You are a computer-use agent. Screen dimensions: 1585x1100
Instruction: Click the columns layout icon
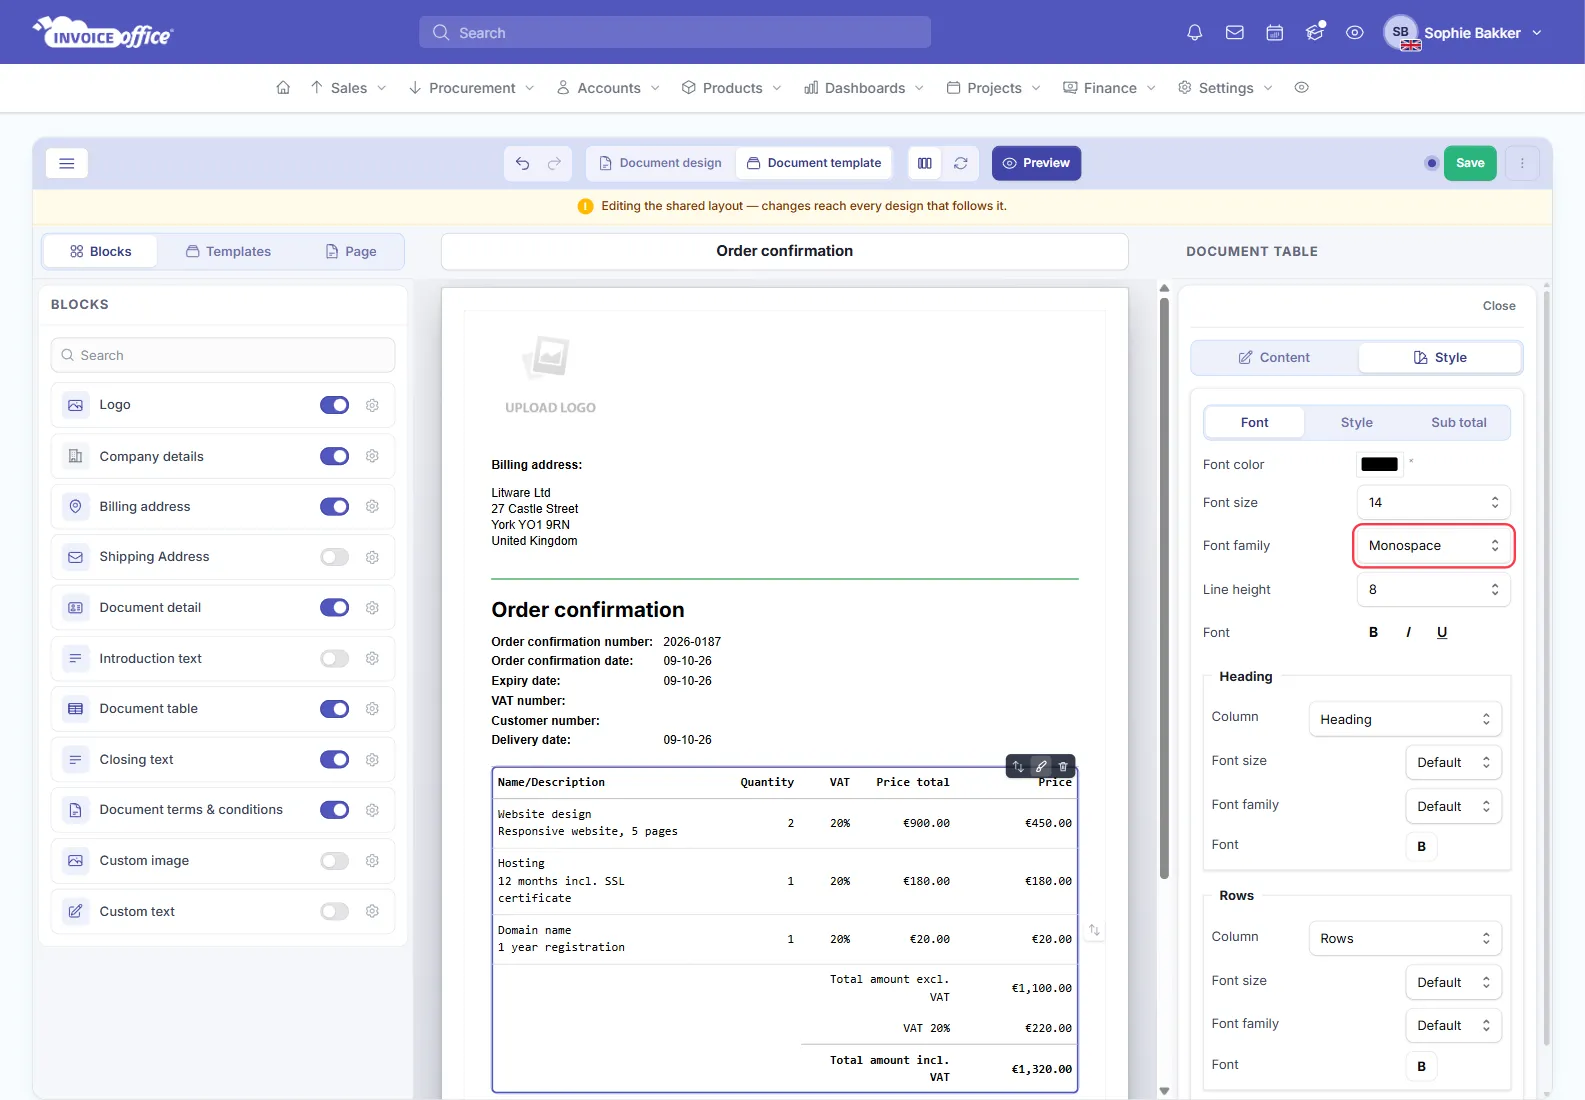(x=925, y=163)
